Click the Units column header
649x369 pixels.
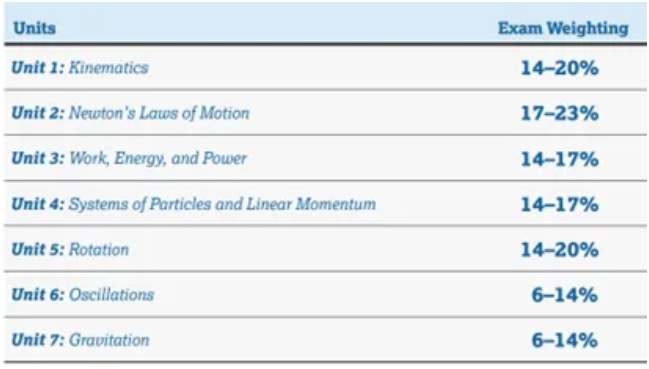click(x=34, y=28)
